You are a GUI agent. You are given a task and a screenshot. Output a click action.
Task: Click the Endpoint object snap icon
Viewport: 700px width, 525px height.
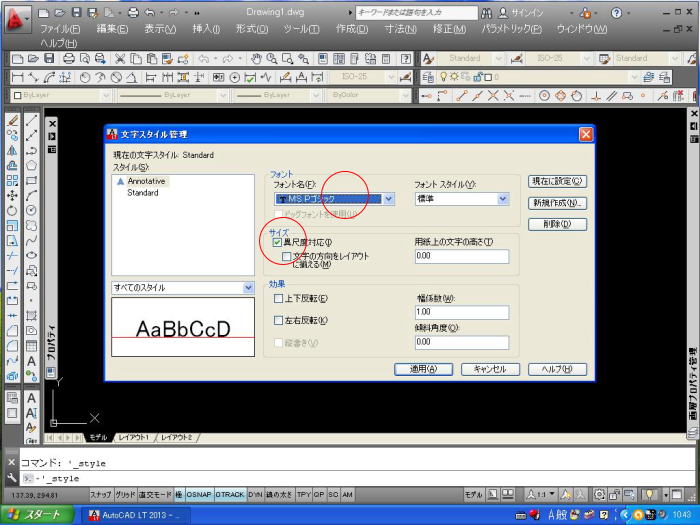[461, 96]
